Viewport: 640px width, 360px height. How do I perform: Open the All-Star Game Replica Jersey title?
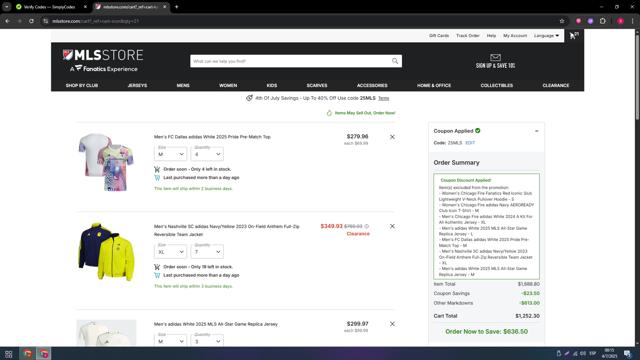[216, 324]
